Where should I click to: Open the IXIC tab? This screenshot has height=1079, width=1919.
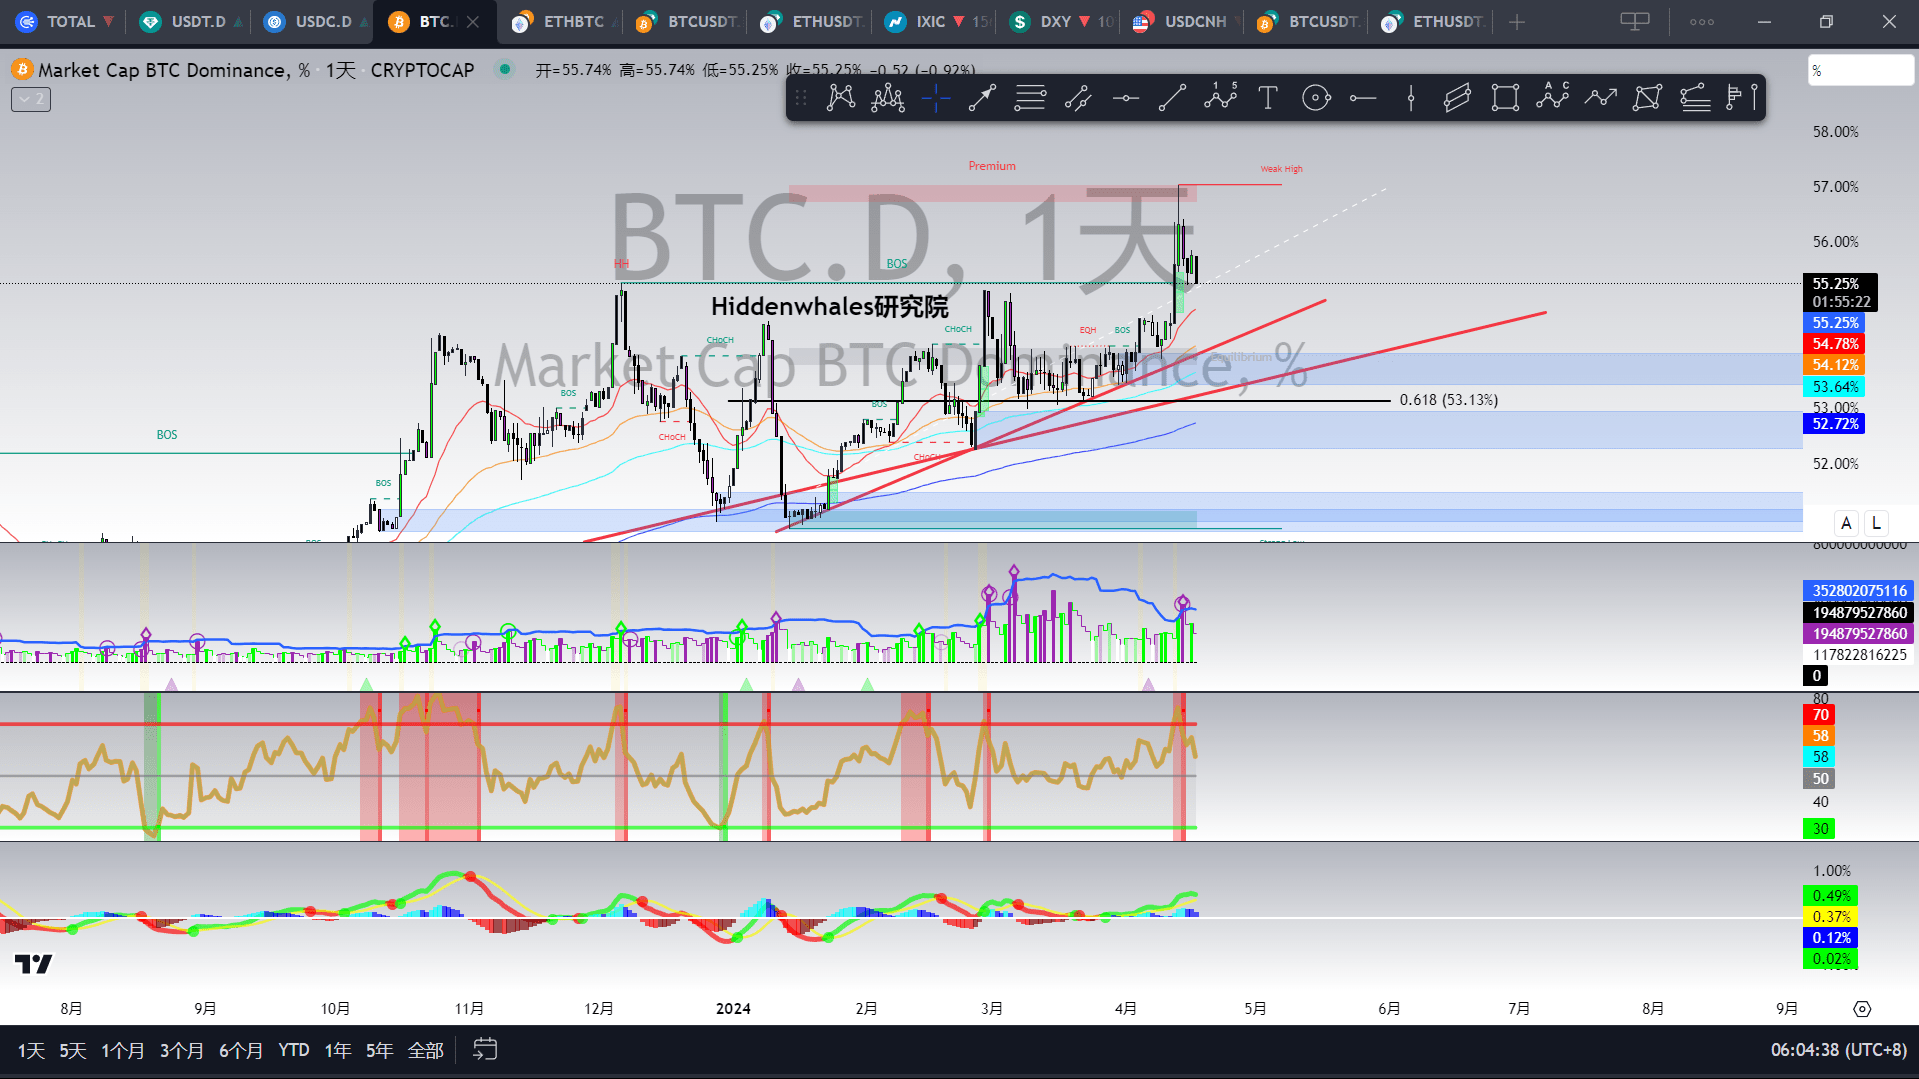point(937,22)
